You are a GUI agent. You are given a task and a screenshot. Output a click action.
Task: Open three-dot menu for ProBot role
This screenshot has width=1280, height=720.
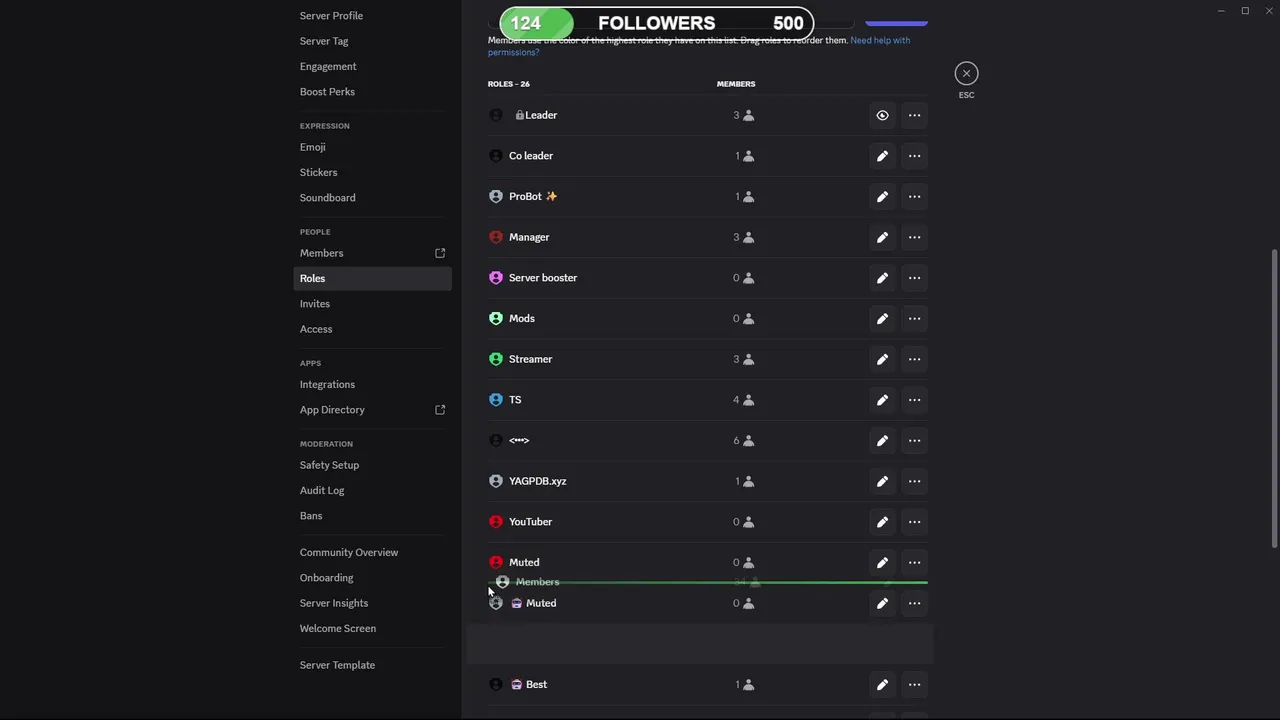tap(914, 197)
